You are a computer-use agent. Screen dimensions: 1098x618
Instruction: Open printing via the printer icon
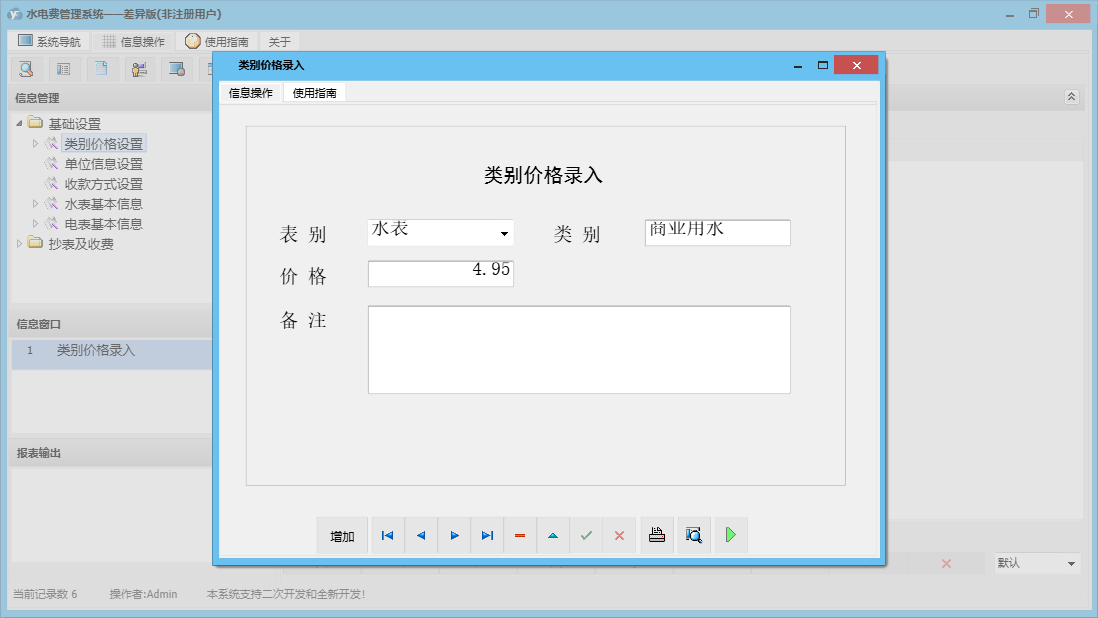tap(656, 535)
